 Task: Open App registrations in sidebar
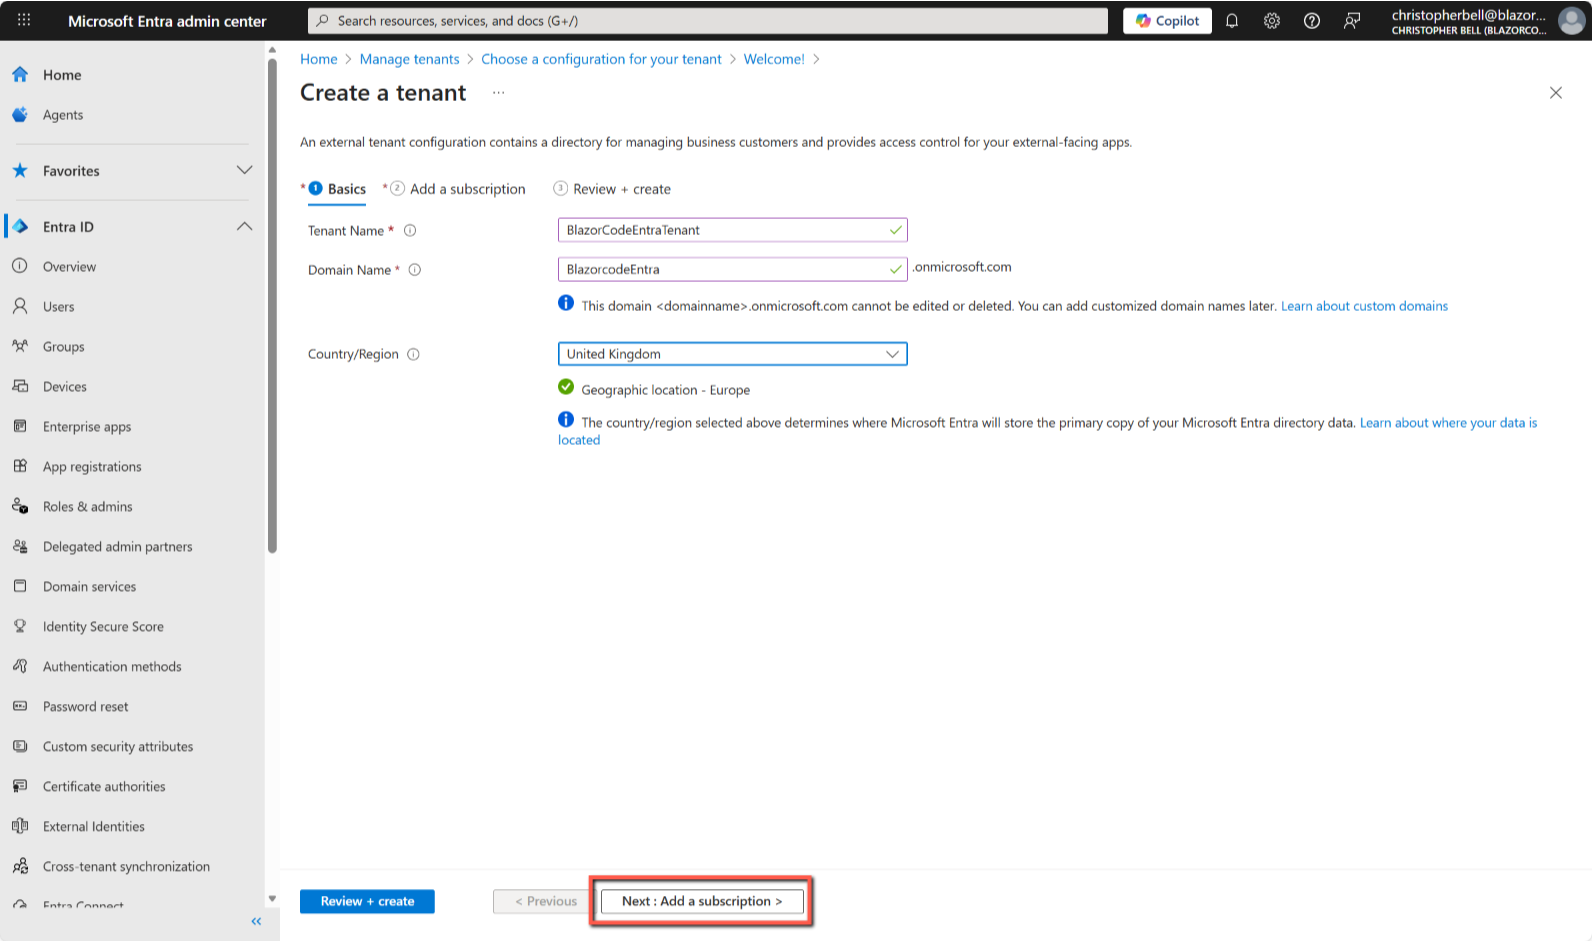click(x=92, y=467)
